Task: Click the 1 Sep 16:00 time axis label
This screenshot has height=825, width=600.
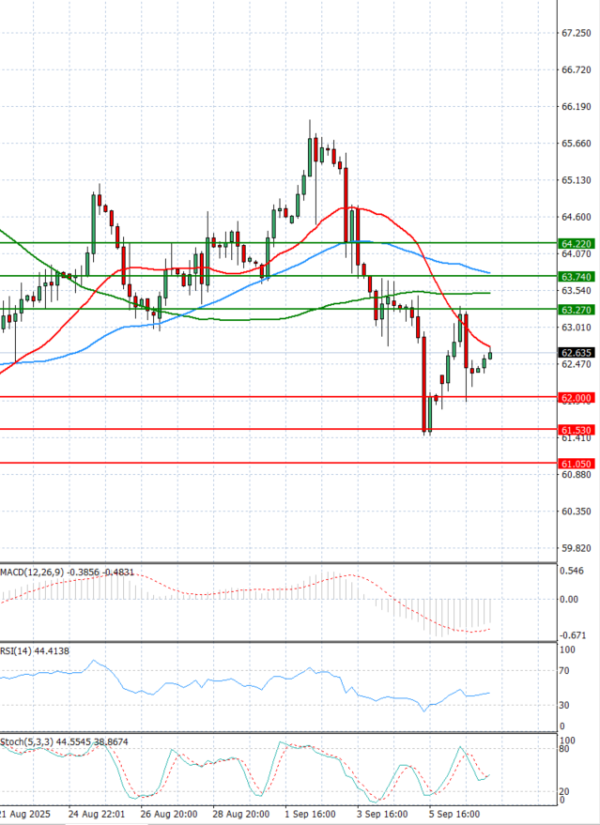Action: pos(310,814)
